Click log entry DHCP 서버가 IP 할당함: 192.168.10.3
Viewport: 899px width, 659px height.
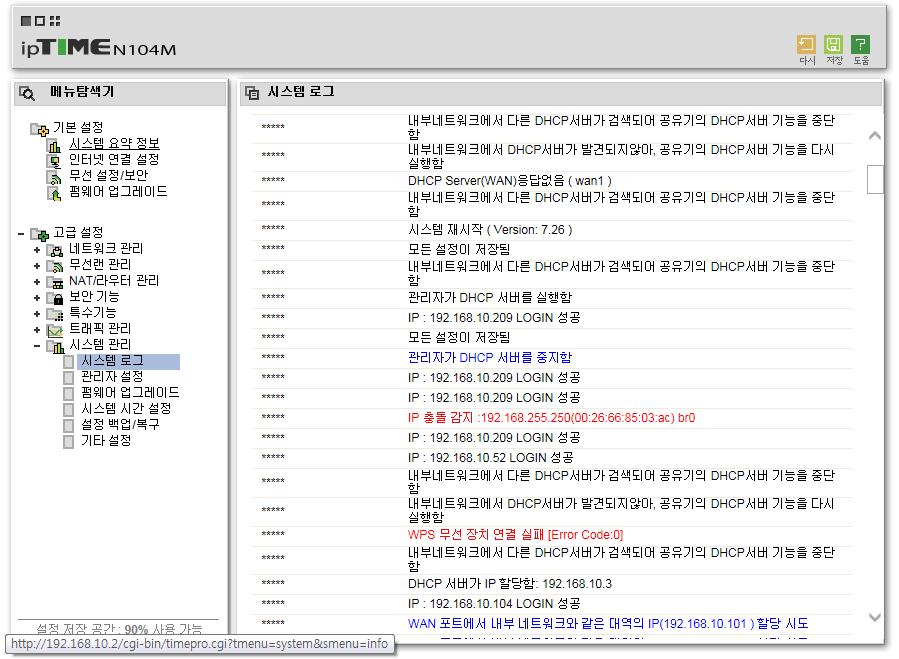pos(510,584)
